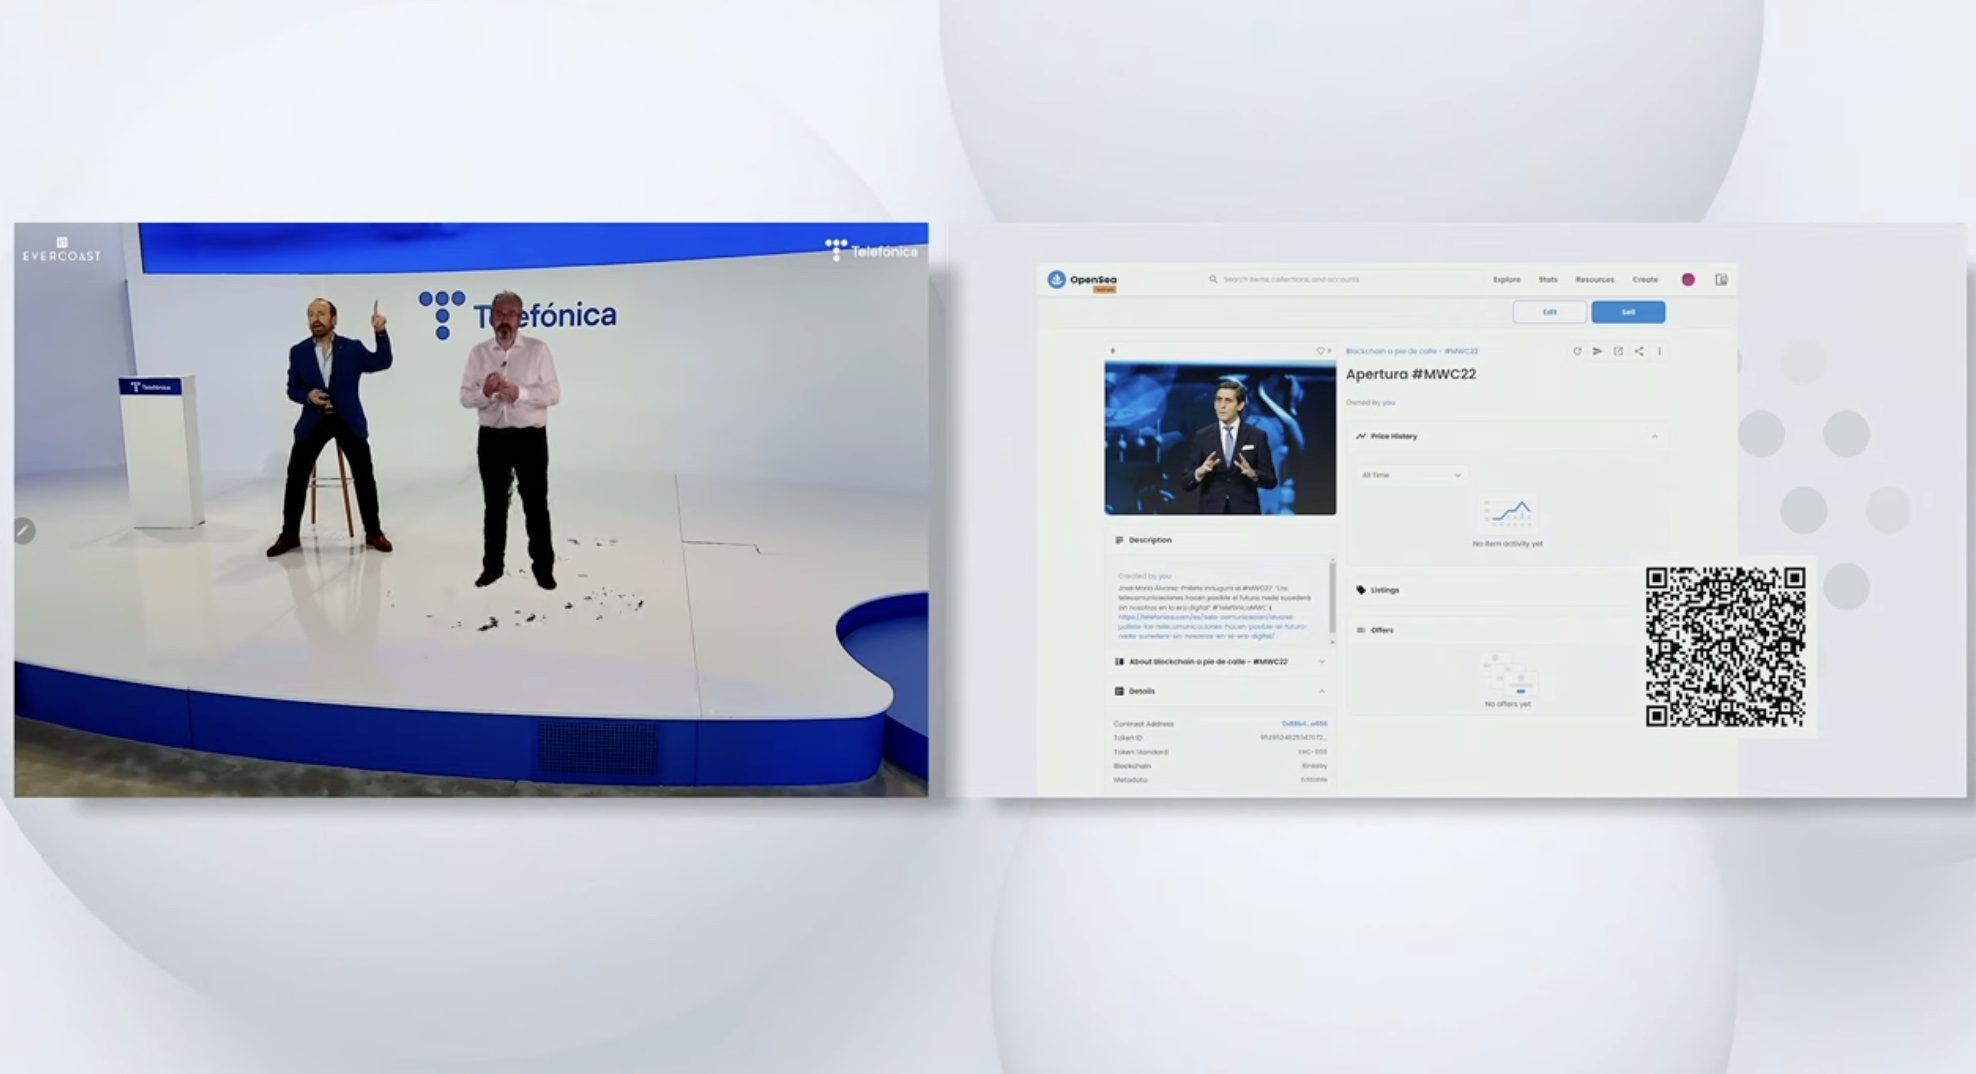Click the heart favorite icon above the NFT image

point(1320,351)
